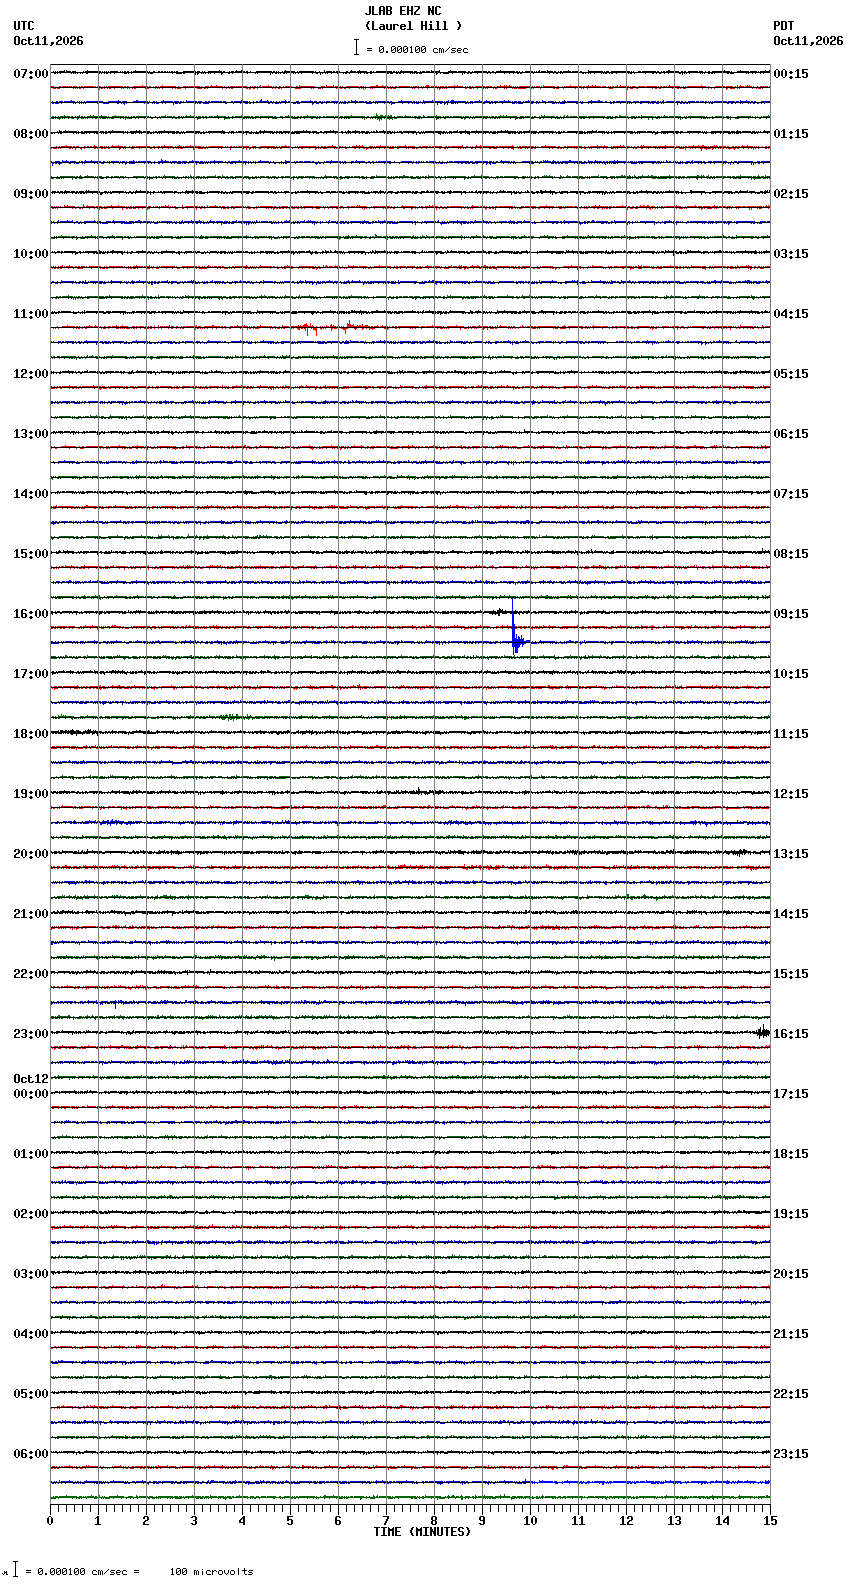Select the '19:00' UTC time label

(31, 794)
